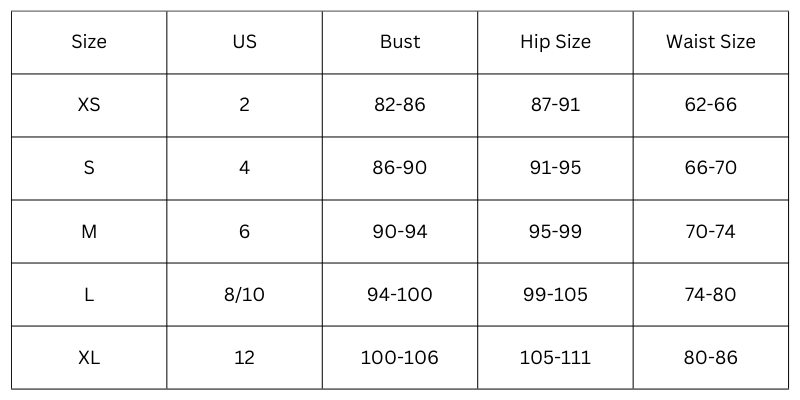Select the Waist Size header cell
The image size is (800, 400).
(x=711, y=42)
